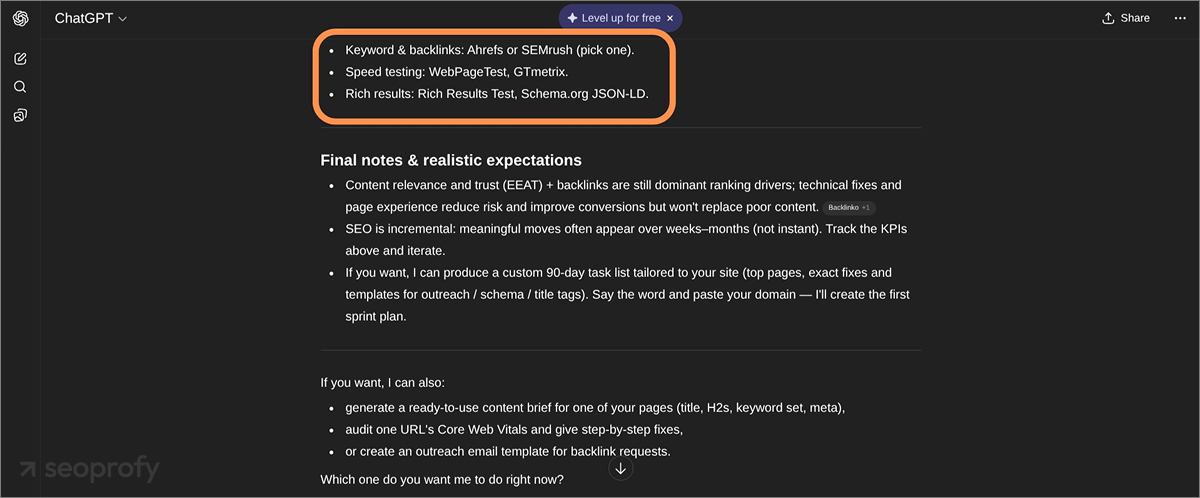Viewport: 1200px width, 498px height.
Task: Click the seoprofy watermark logo
Action: [88, 469]
